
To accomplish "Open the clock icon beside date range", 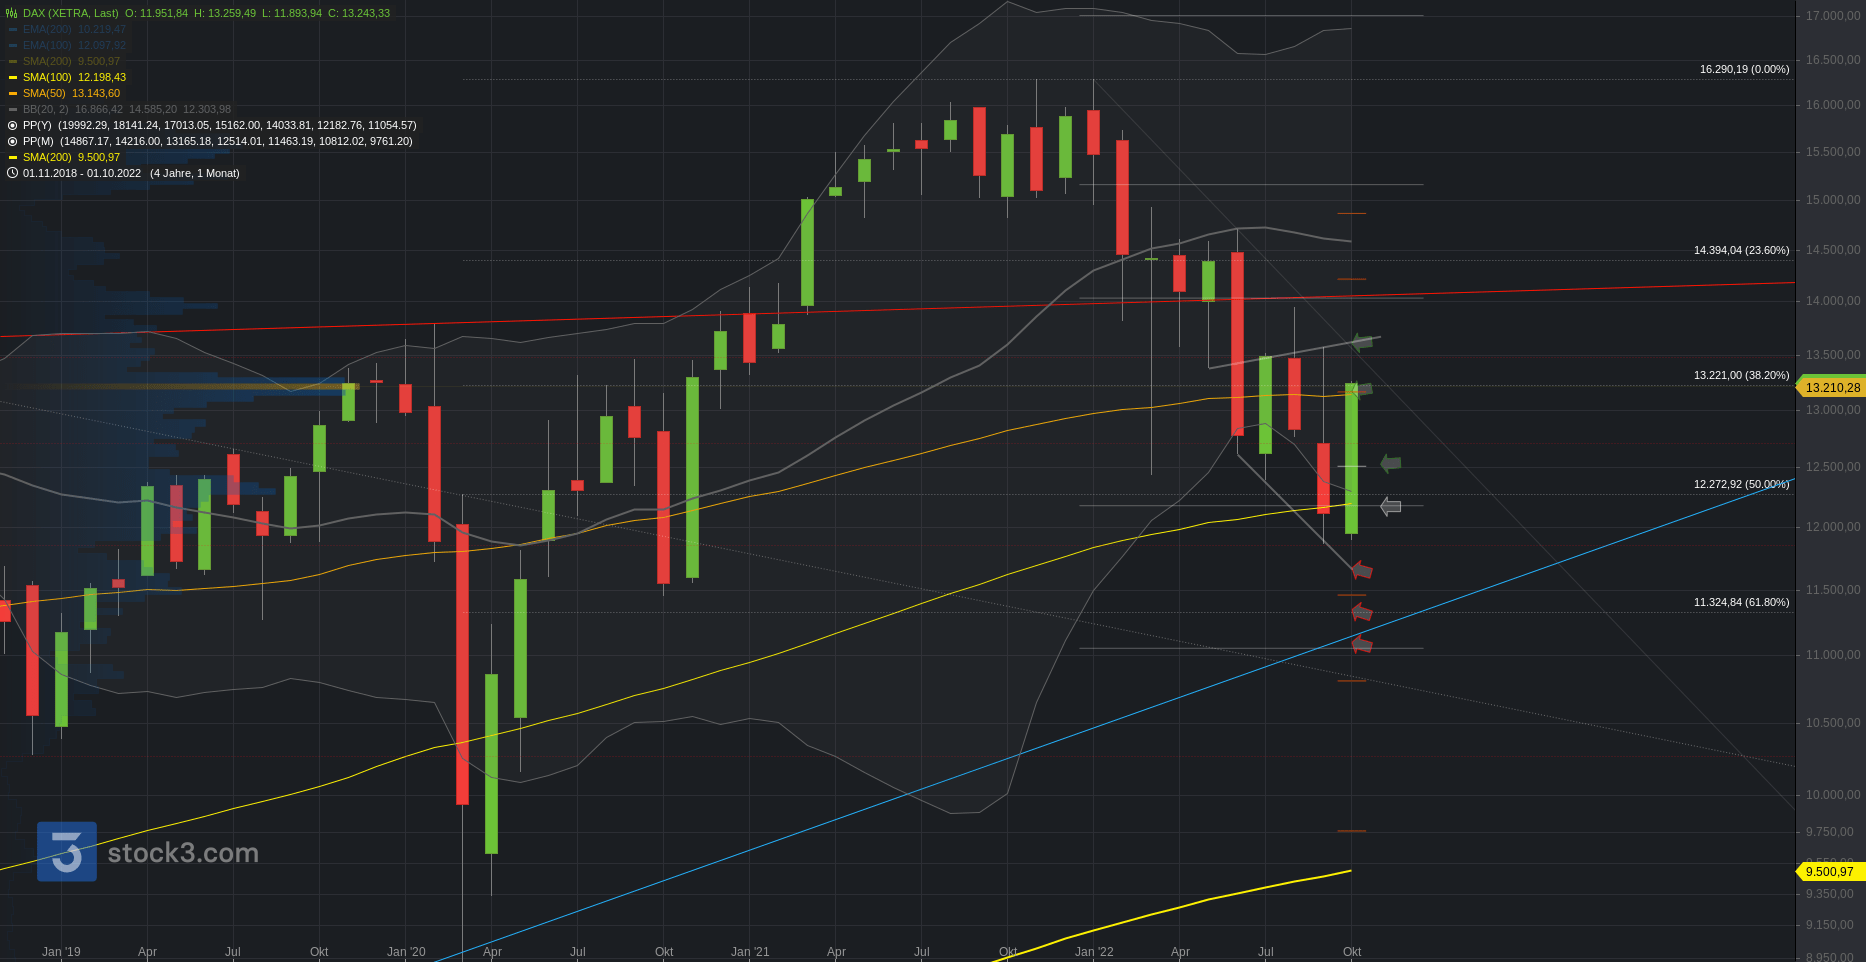I will pos(12,173).
